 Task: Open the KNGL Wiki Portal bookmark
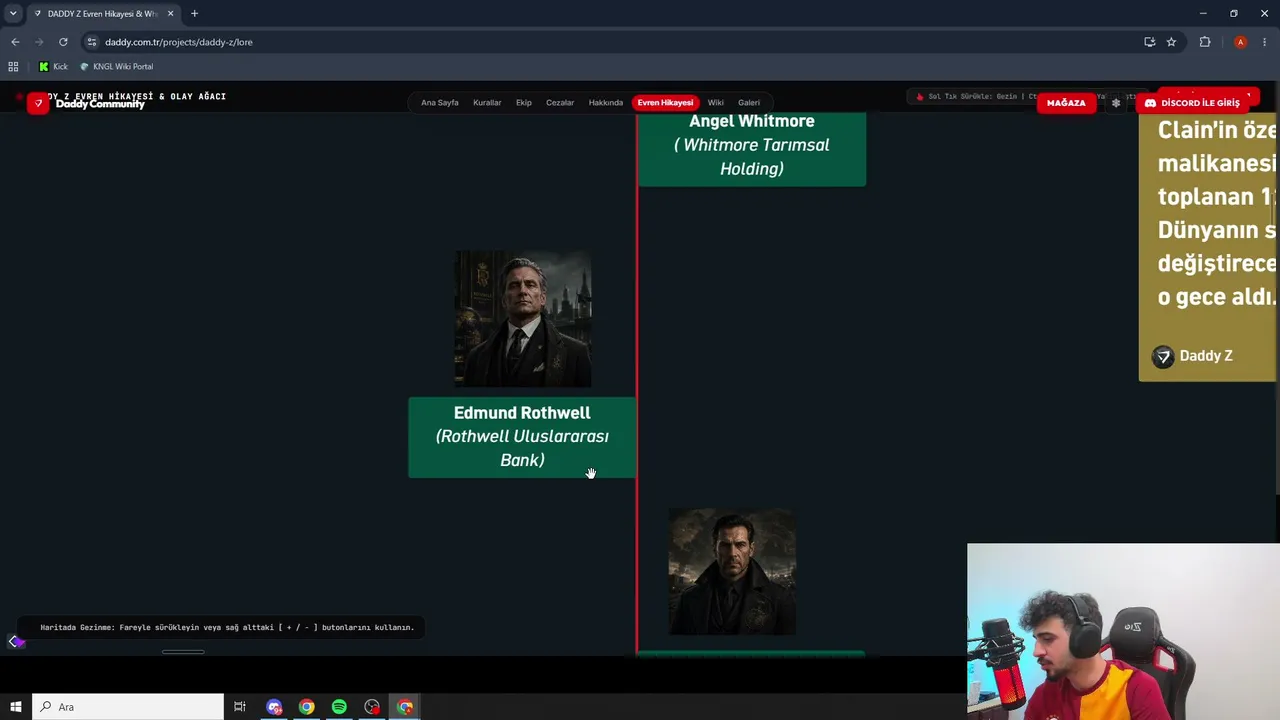(117, 67)
